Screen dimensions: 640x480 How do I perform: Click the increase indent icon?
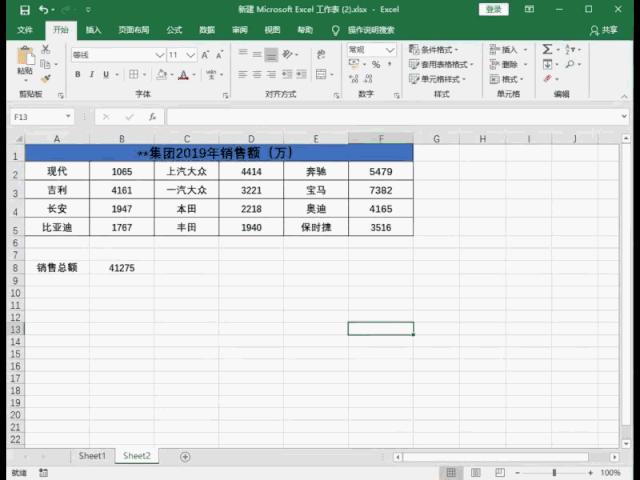(x=301, y=74)
